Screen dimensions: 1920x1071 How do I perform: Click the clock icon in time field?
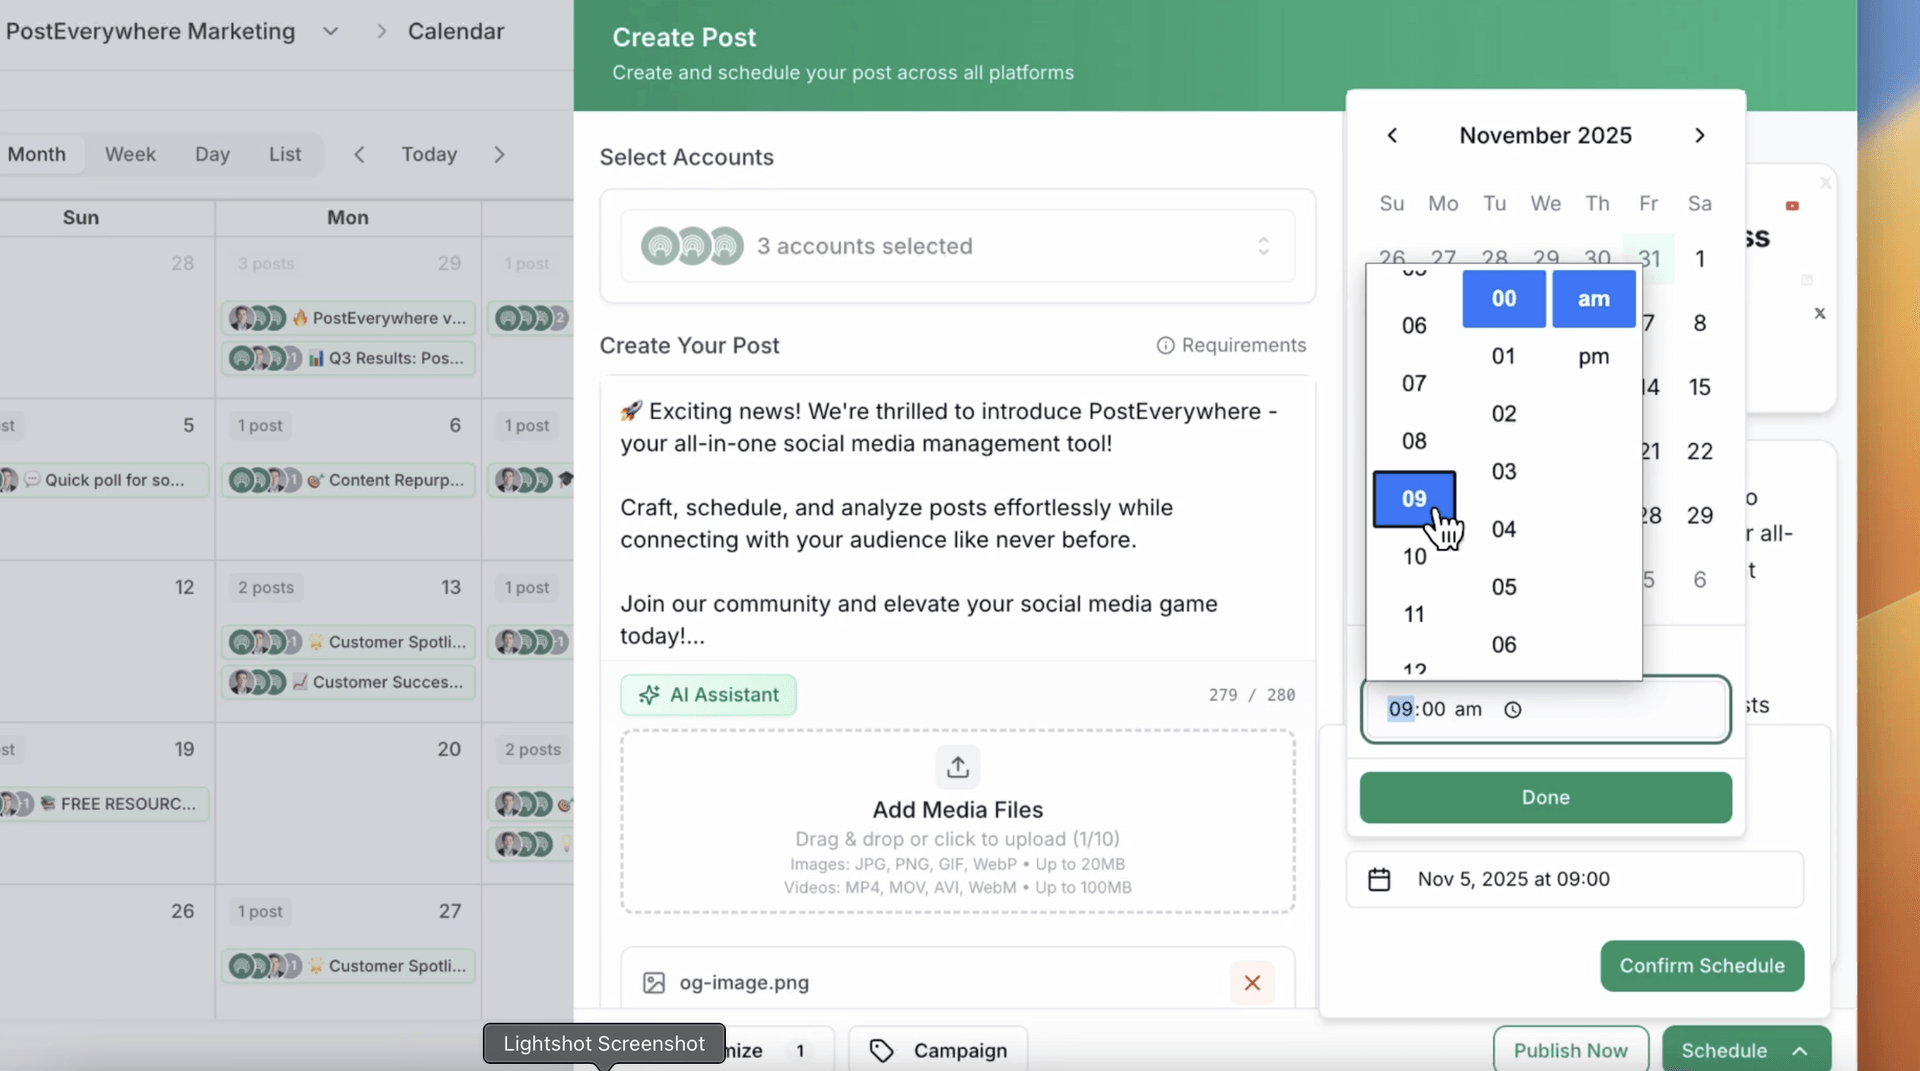click(x=1512, y=710)
